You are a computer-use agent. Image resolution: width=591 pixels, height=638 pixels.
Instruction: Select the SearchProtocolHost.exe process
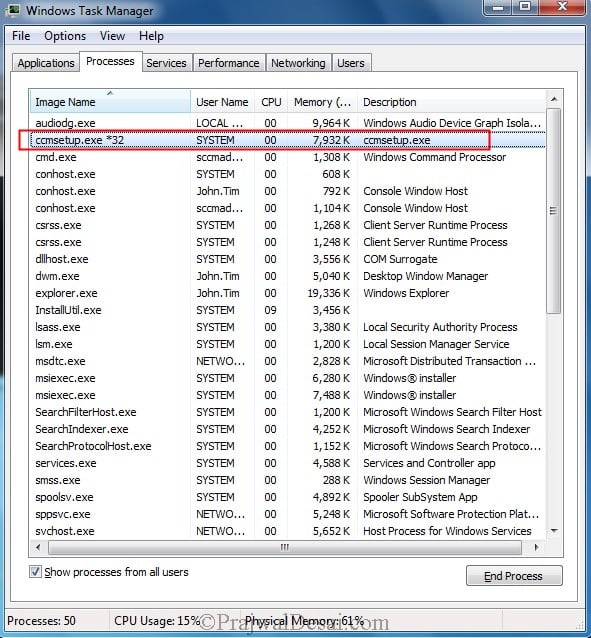(x=288, y=446)
